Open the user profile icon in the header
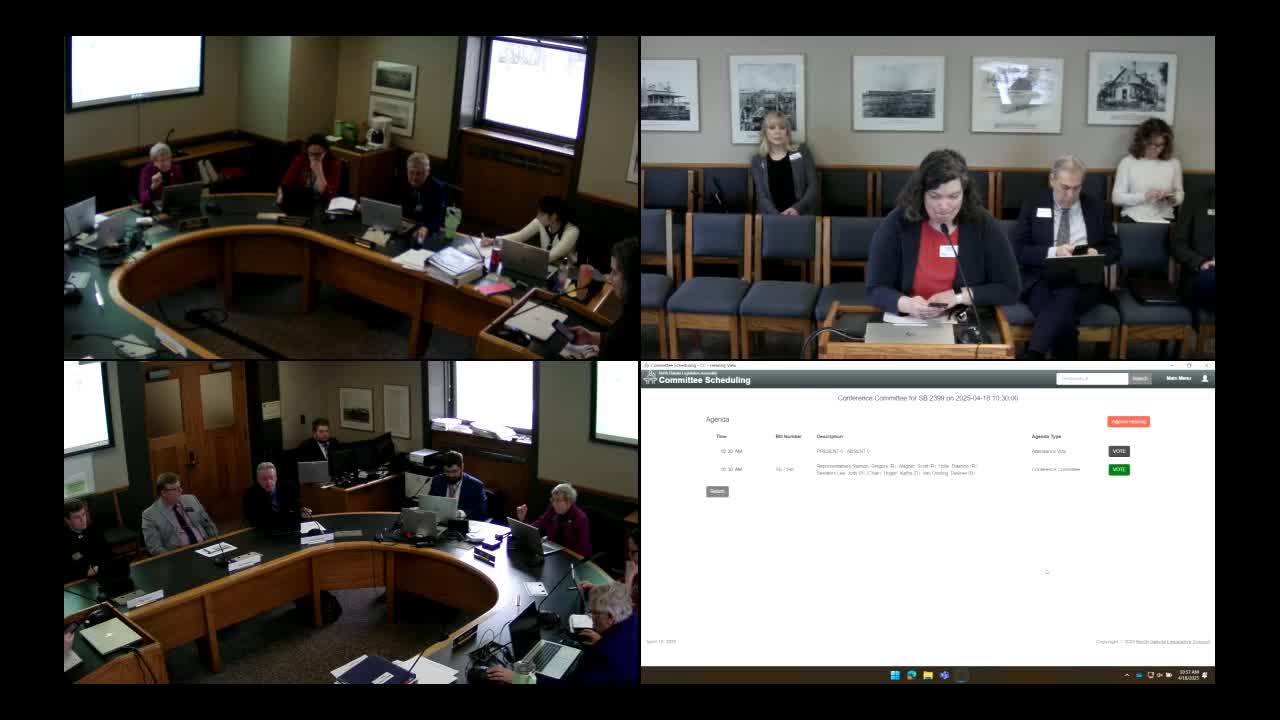The width and height of the screenshot is (1280, 720). tap(1205, 380)
